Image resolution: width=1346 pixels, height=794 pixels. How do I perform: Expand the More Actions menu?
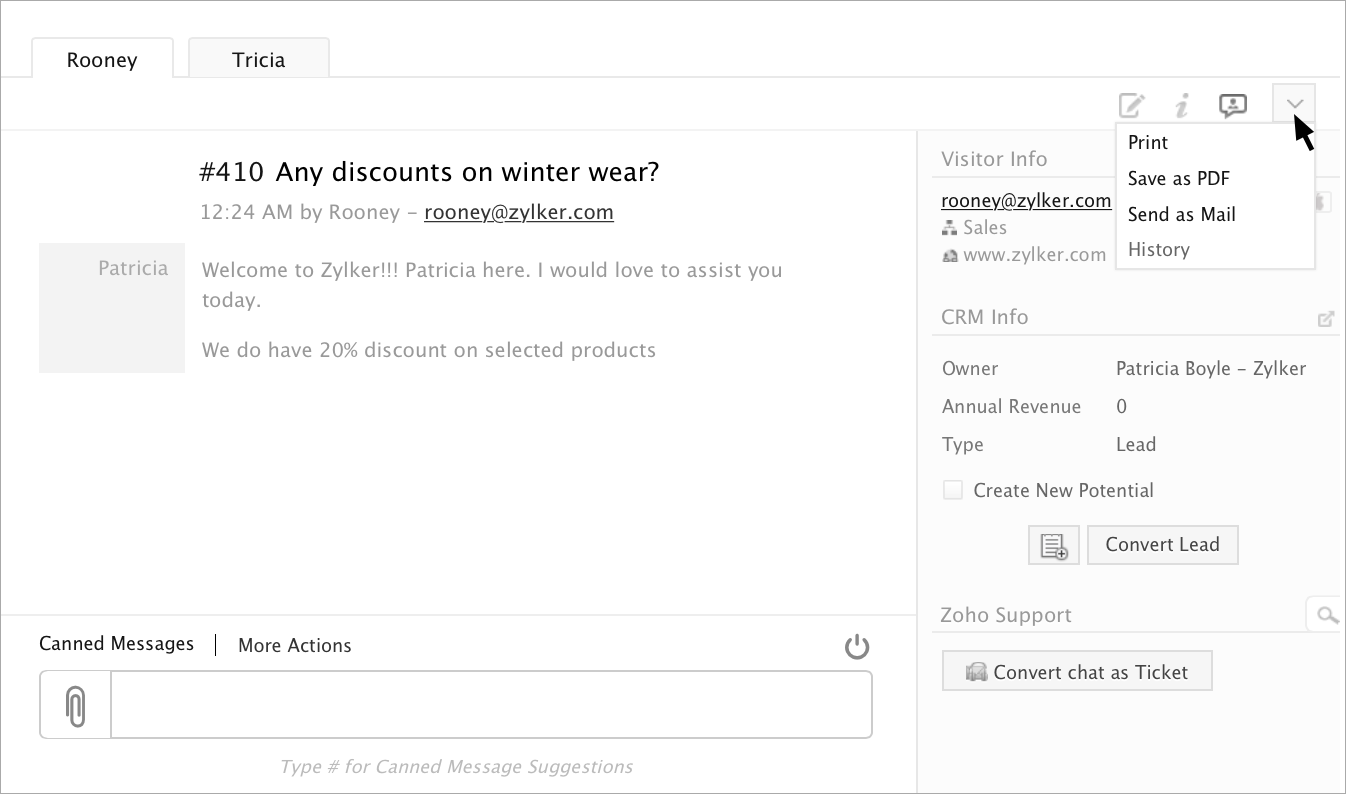click(295, 646)
